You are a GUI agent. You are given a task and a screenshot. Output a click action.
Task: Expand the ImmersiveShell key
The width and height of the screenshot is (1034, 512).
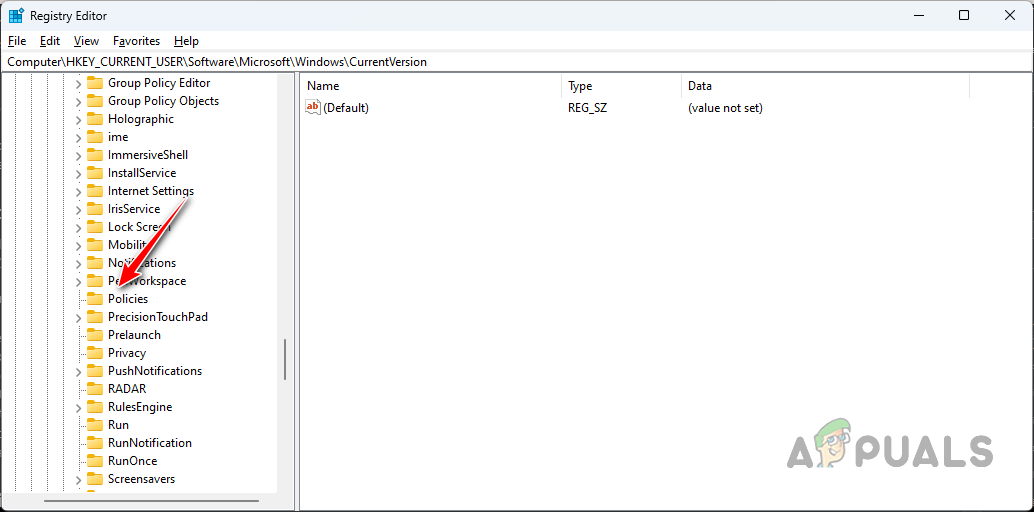(78, 155)
